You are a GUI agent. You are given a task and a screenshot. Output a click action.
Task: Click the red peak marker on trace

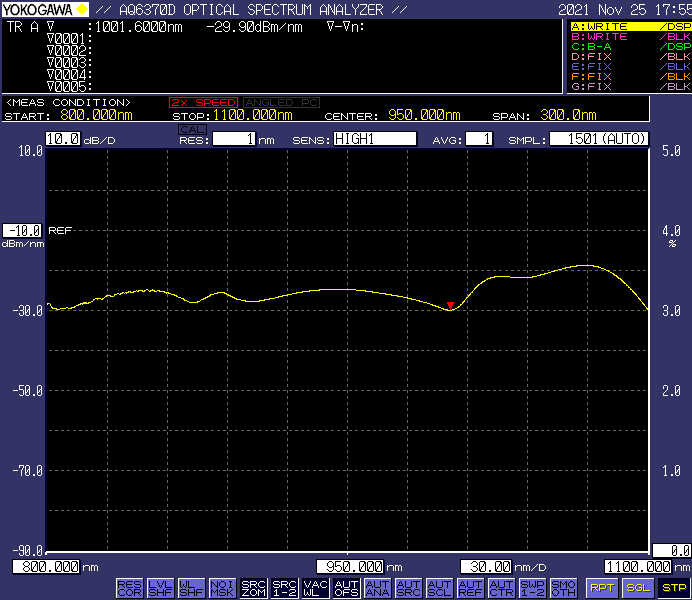pyautogui.click(x=451, y=304)
